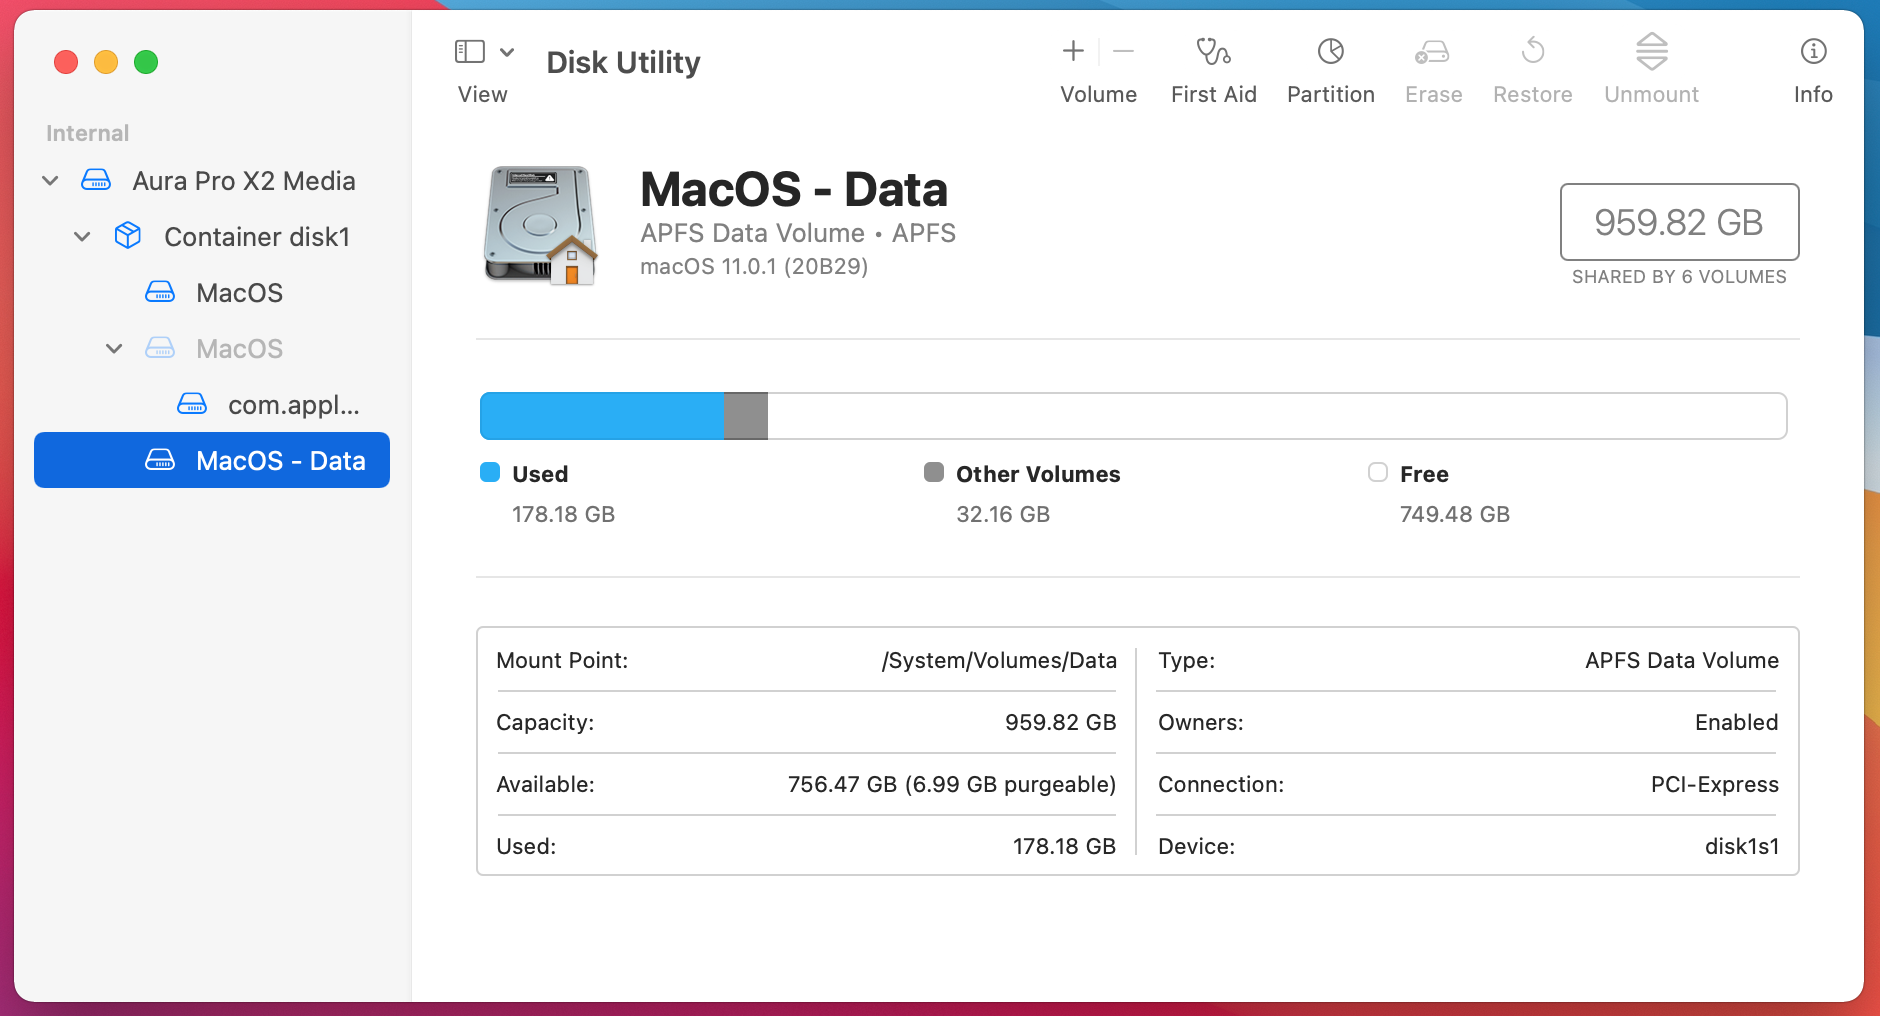The height and width of the screenshot is (1016, 1880).
Task: Click the white Free legend swatch
Action: pos(1378,472)
